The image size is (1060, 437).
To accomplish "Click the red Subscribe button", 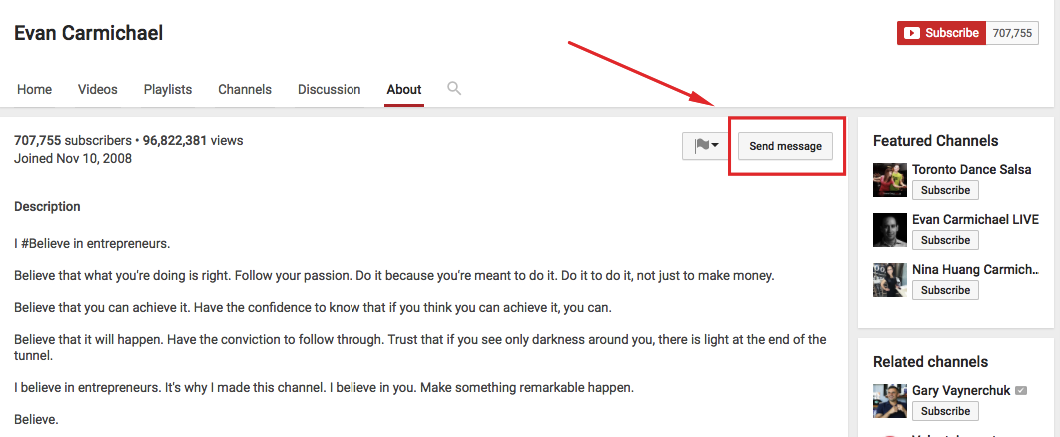I will [x=942, y=32].
